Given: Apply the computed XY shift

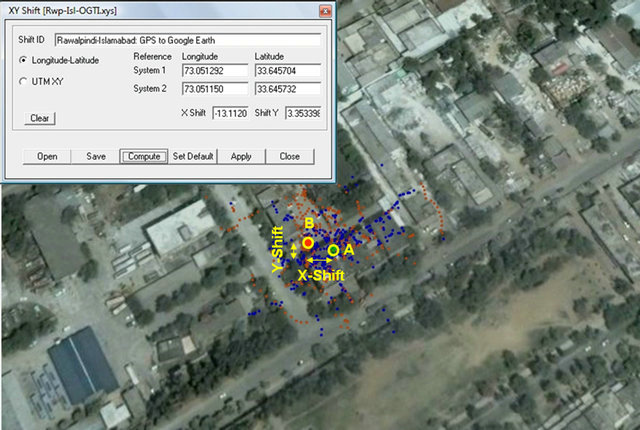Looking at the screenshot, I should tap(241, 156).
